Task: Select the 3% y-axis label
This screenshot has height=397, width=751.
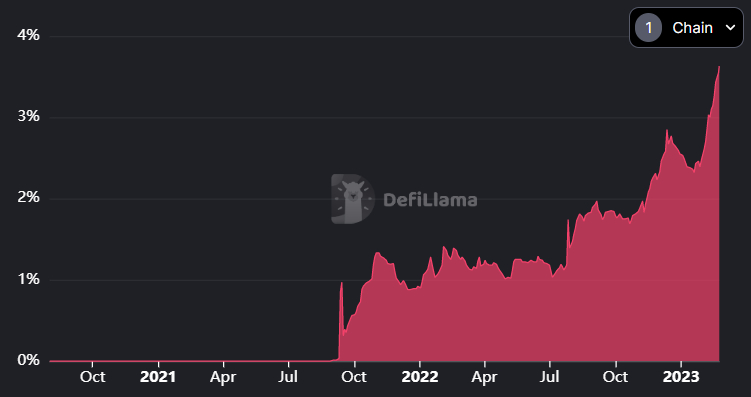Action: tap(29, 117)
